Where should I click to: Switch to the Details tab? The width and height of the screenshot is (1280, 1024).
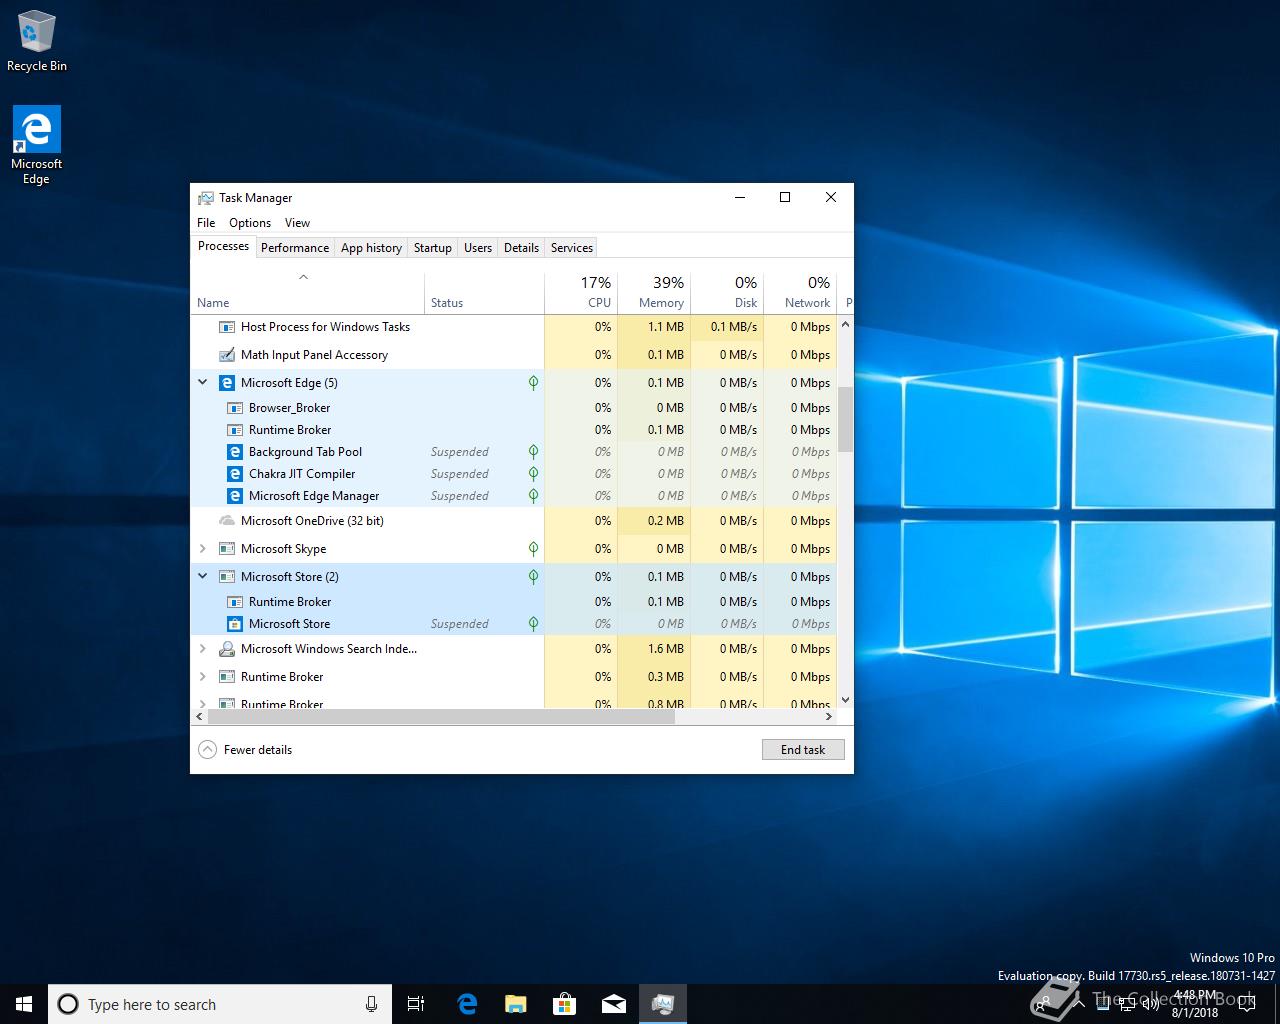click(x=521, y=248)
